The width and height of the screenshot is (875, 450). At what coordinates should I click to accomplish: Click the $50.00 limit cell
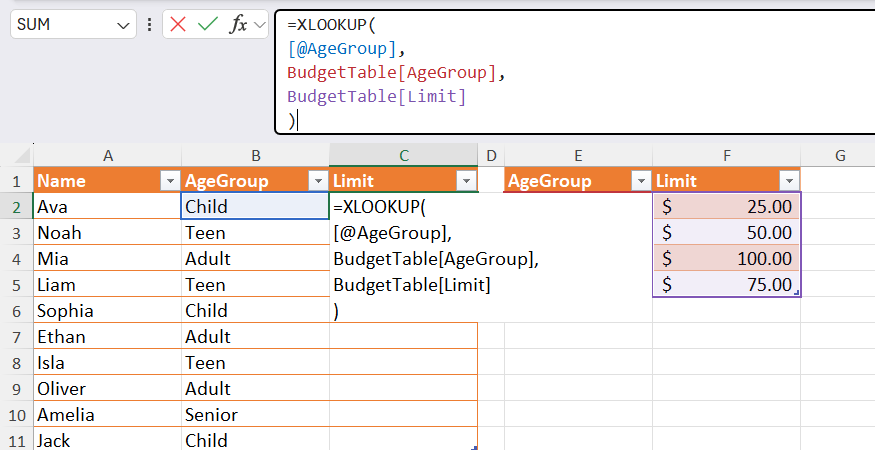(727, 232)
